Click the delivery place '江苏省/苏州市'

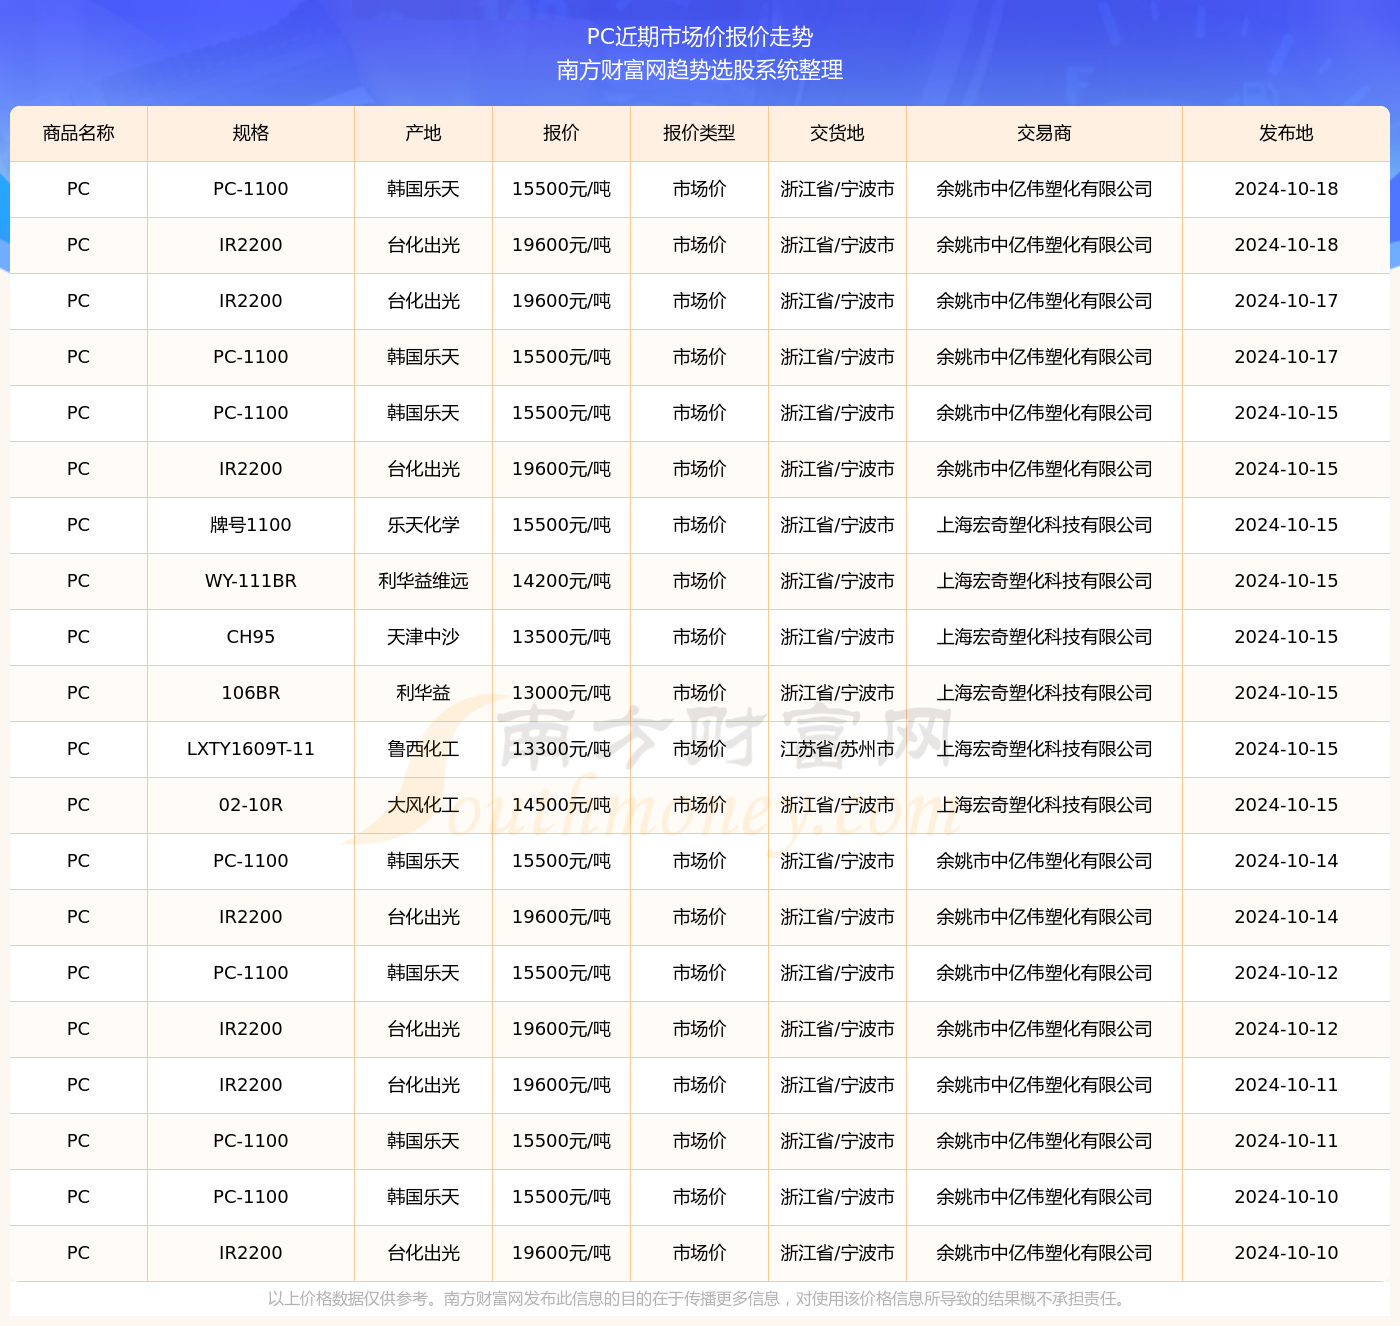click(837, 749)
